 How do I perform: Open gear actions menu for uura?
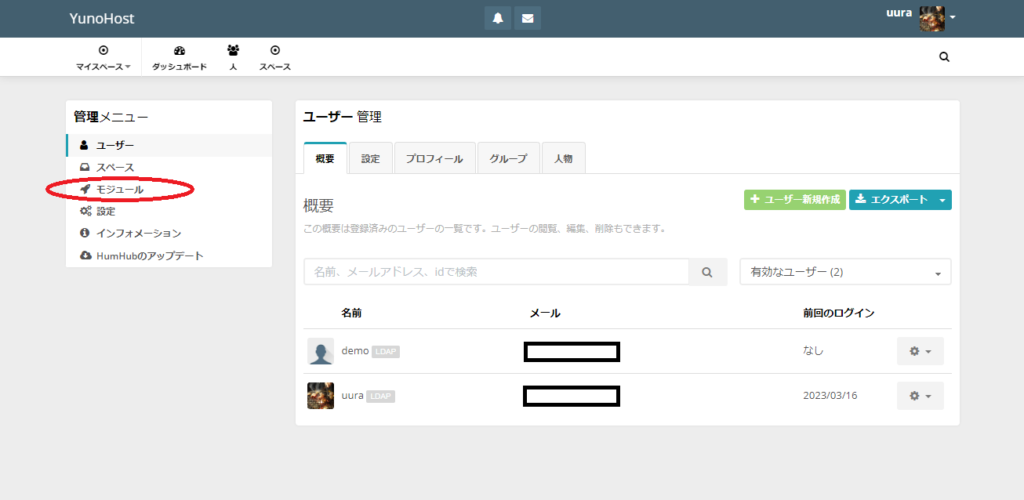tap(920, 396)
